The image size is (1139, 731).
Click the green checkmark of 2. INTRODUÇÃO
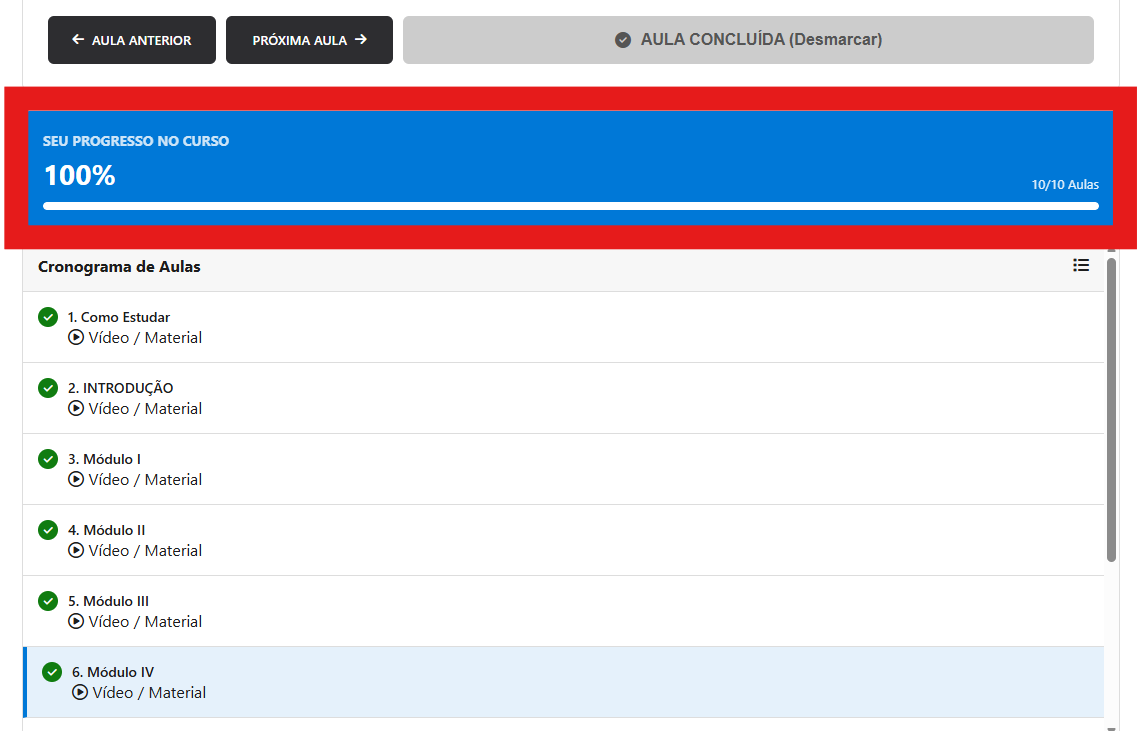(x=48, y=388)
